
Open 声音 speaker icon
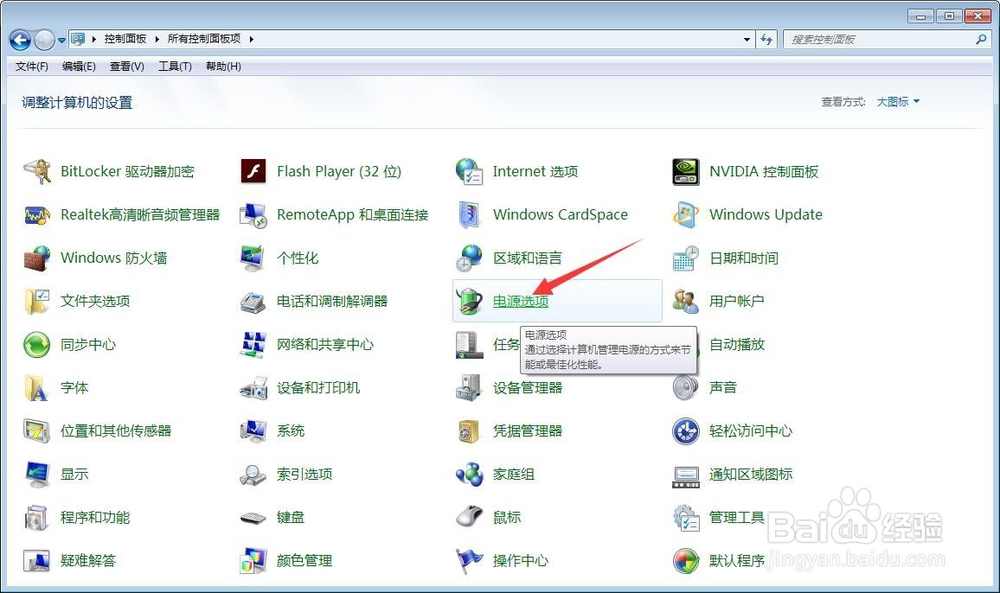tap(686, 388)
